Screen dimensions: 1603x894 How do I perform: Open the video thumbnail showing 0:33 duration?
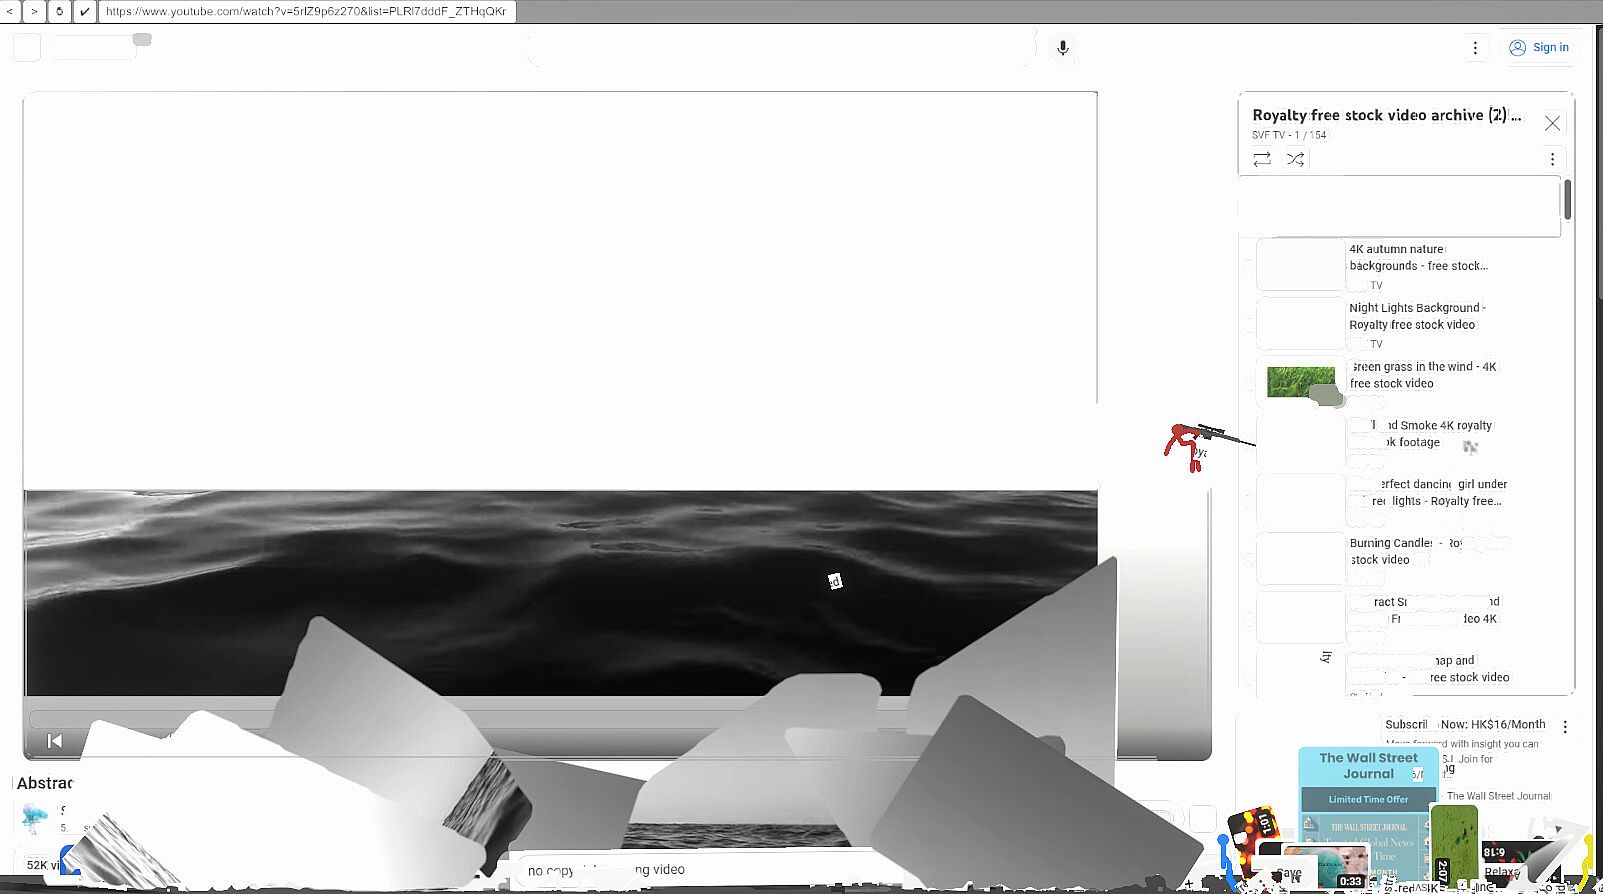click(x=1326, y=866)
